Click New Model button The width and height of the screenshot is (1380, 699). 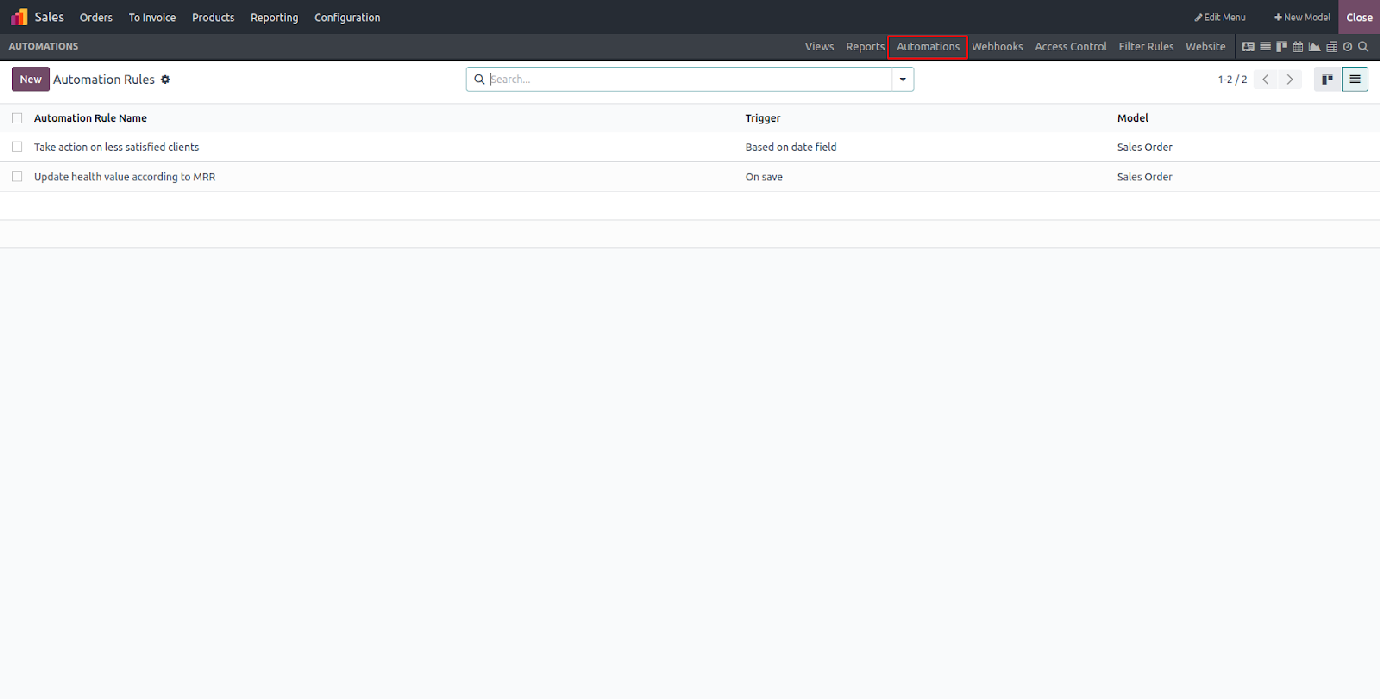pyautogui.click(x=1301, y=17)
